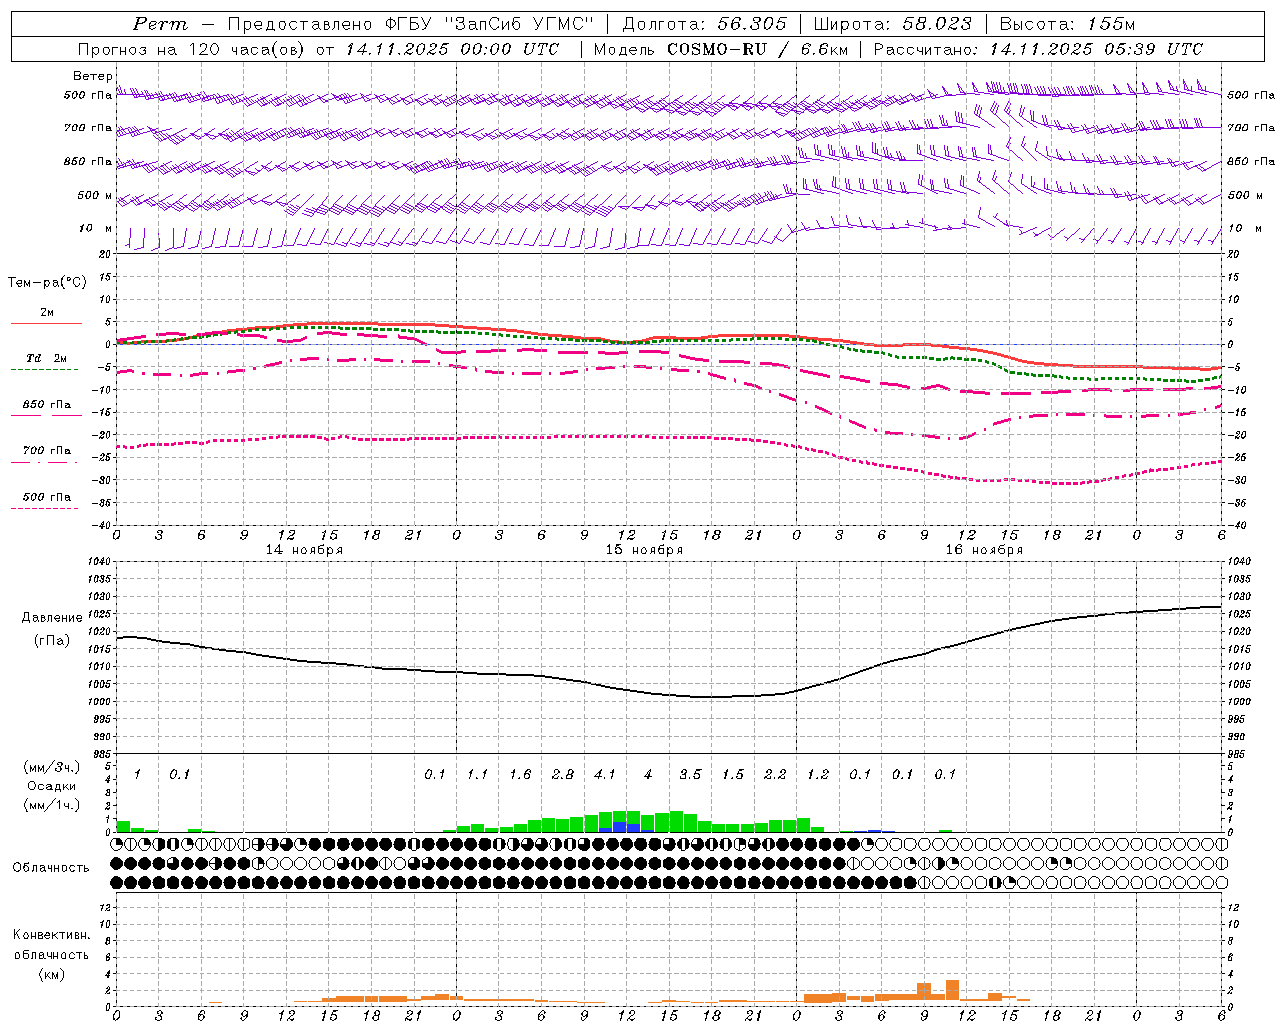Click the "1.6" three-hour precipitation value
Image resolution: width=1280 pixels, height=1024 pixels.
[520, 775]
